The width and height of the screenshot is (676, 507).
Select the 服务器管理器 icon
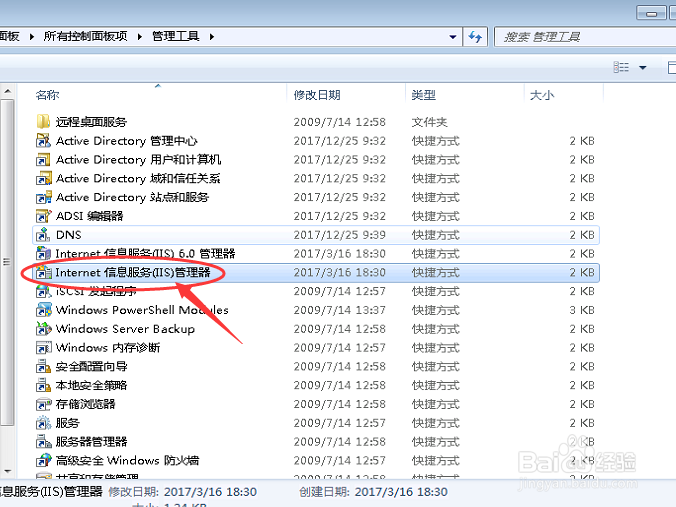pos(43,441)
